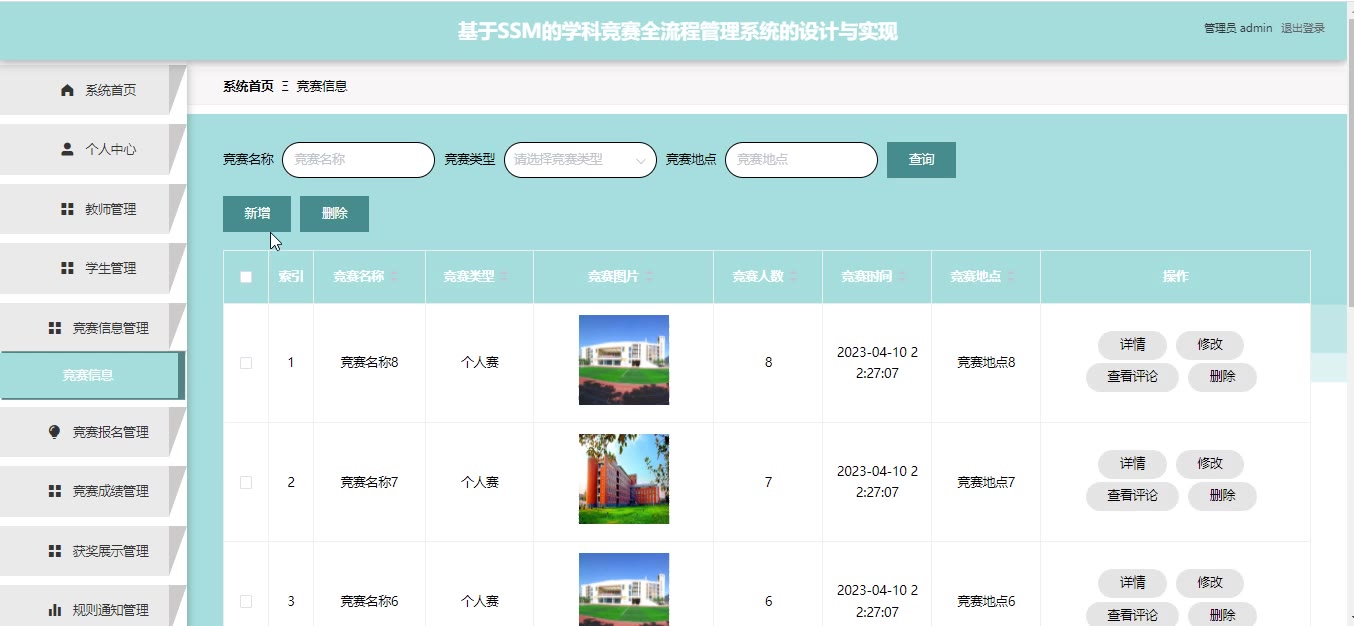Click the grid icon beside 获奖展示管理
1354x626 pixels.
(55, 551)
